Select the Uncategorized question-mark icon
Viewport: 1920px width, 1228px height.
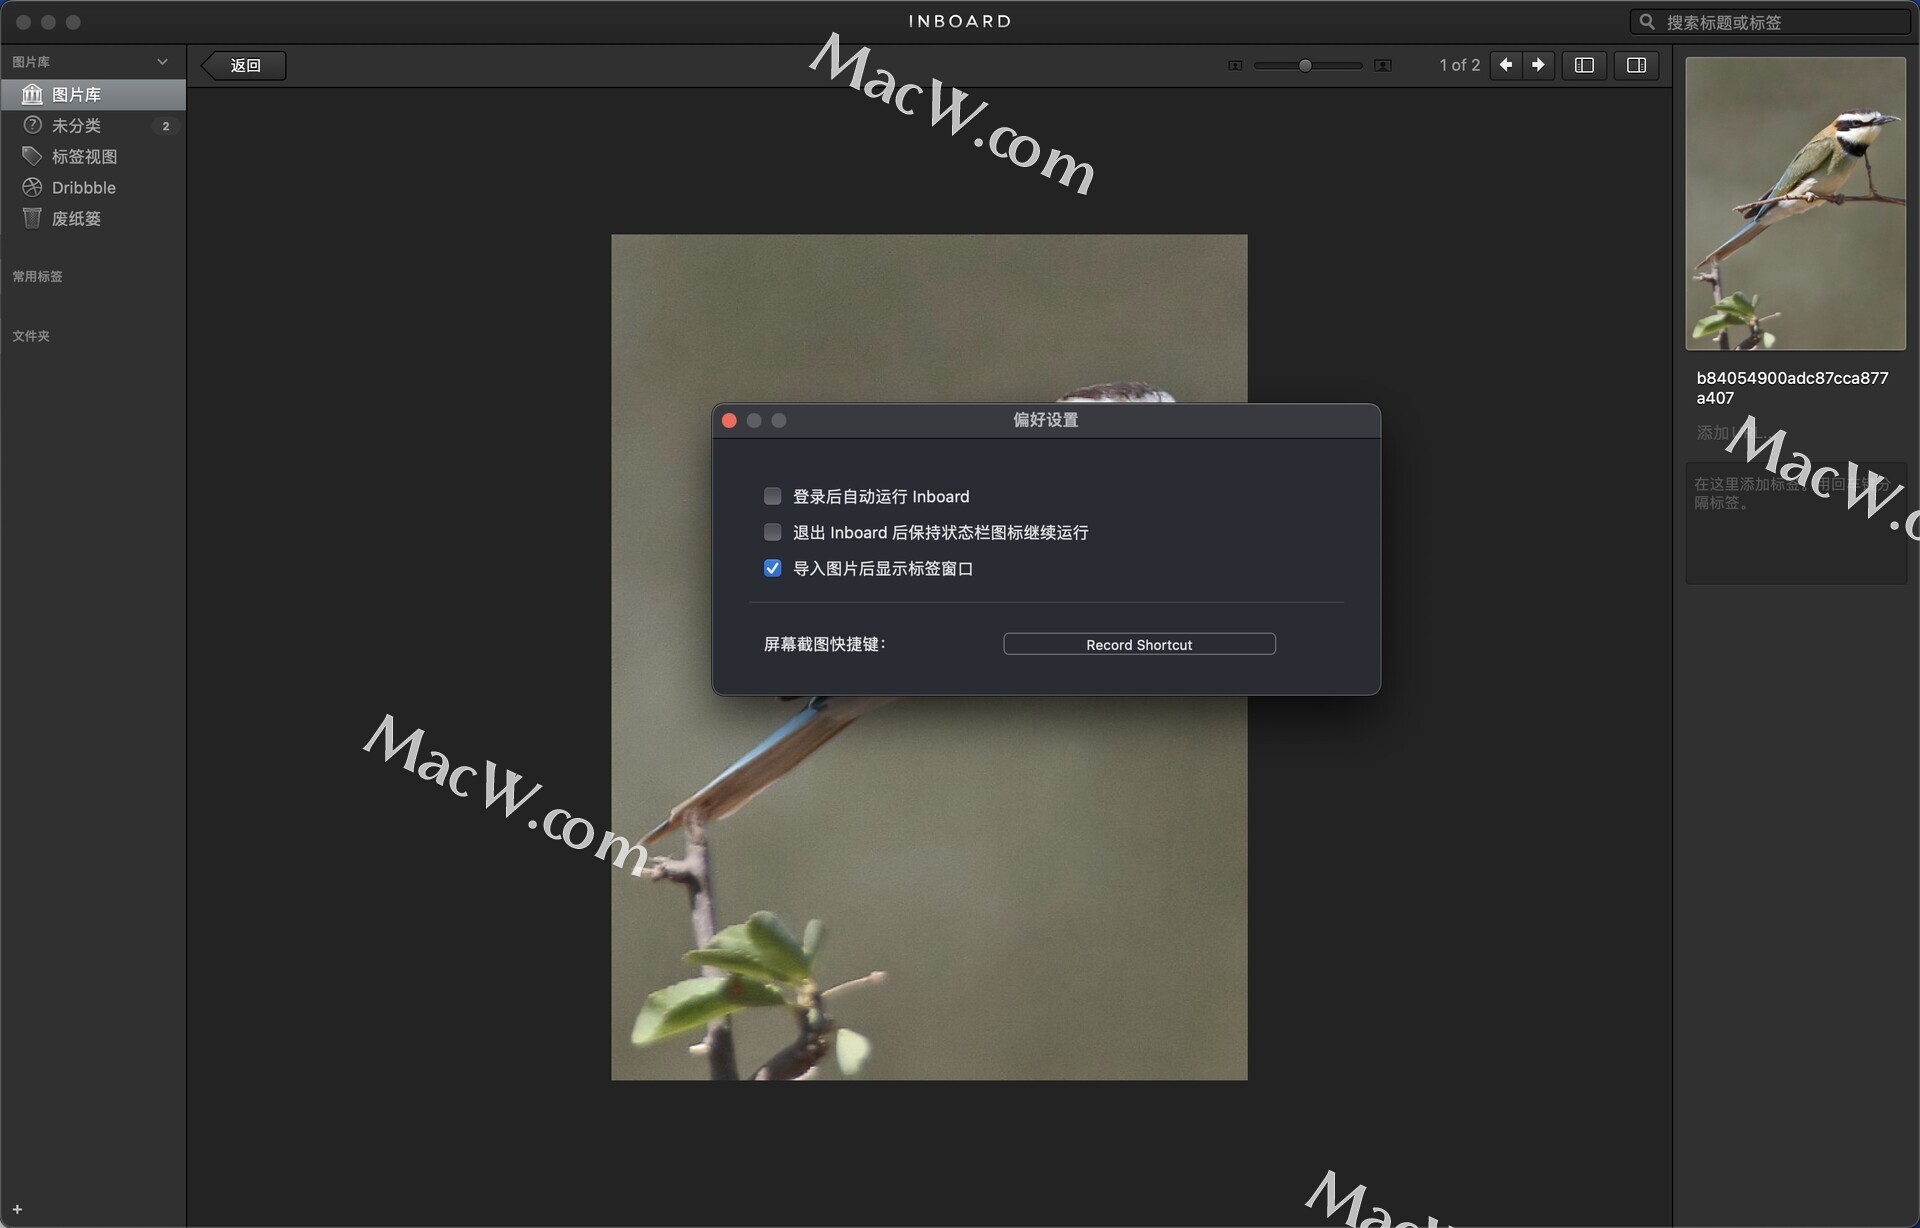32,125
